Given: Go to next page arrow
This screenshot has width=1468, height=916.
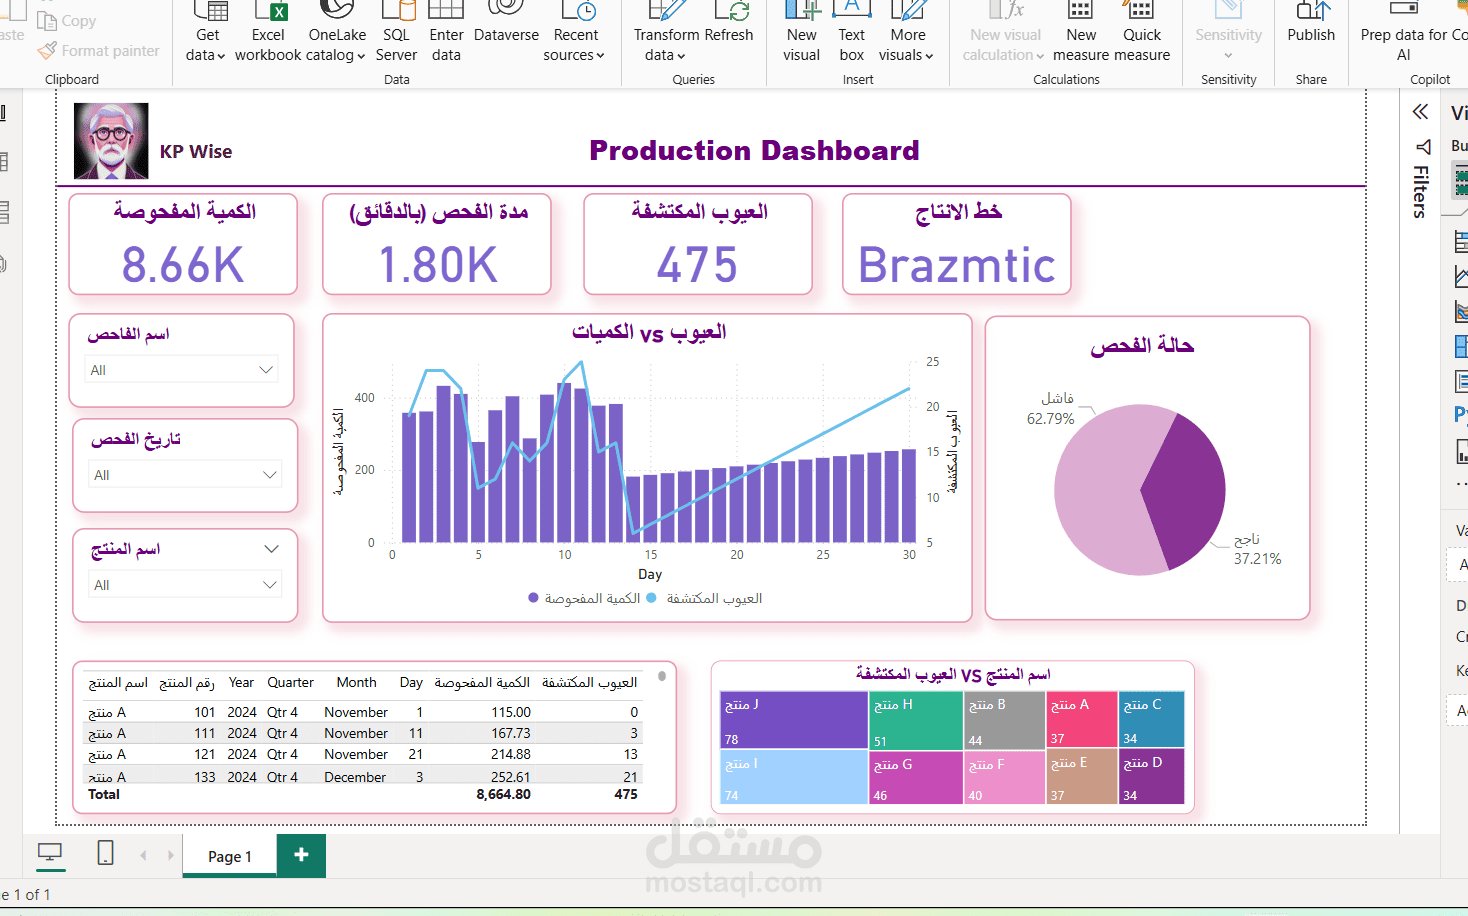Looking at the screenshot, I should tap(171, 855).
